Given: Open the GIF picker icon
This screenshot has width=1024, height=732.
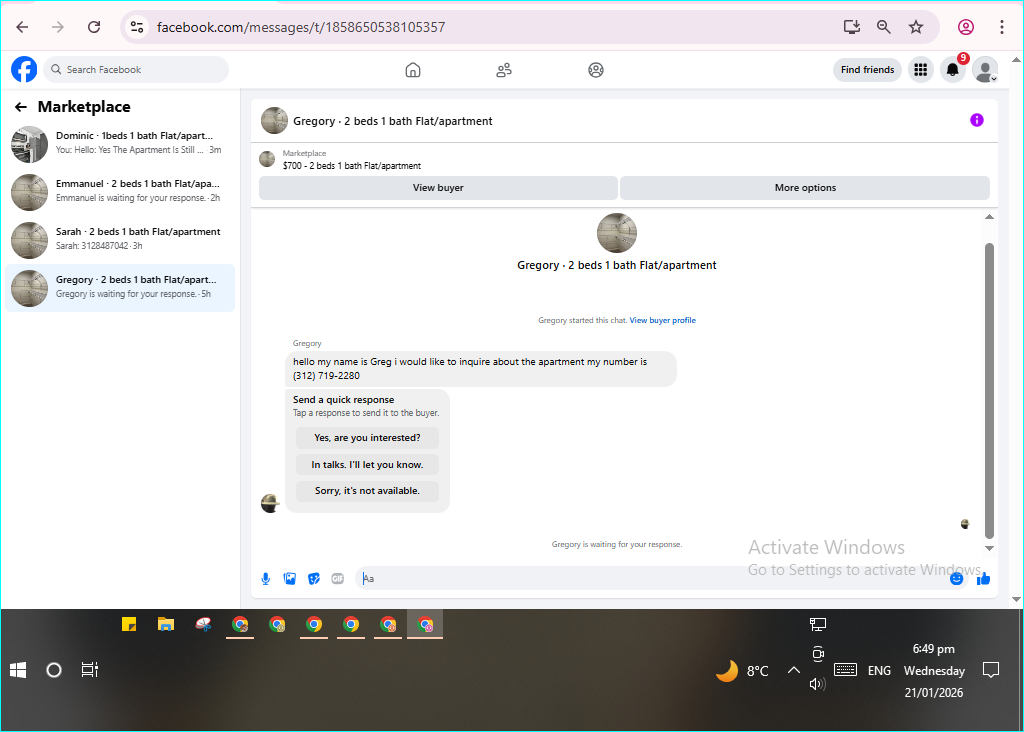Looking at the screenshot, I should tap(338, 579).
